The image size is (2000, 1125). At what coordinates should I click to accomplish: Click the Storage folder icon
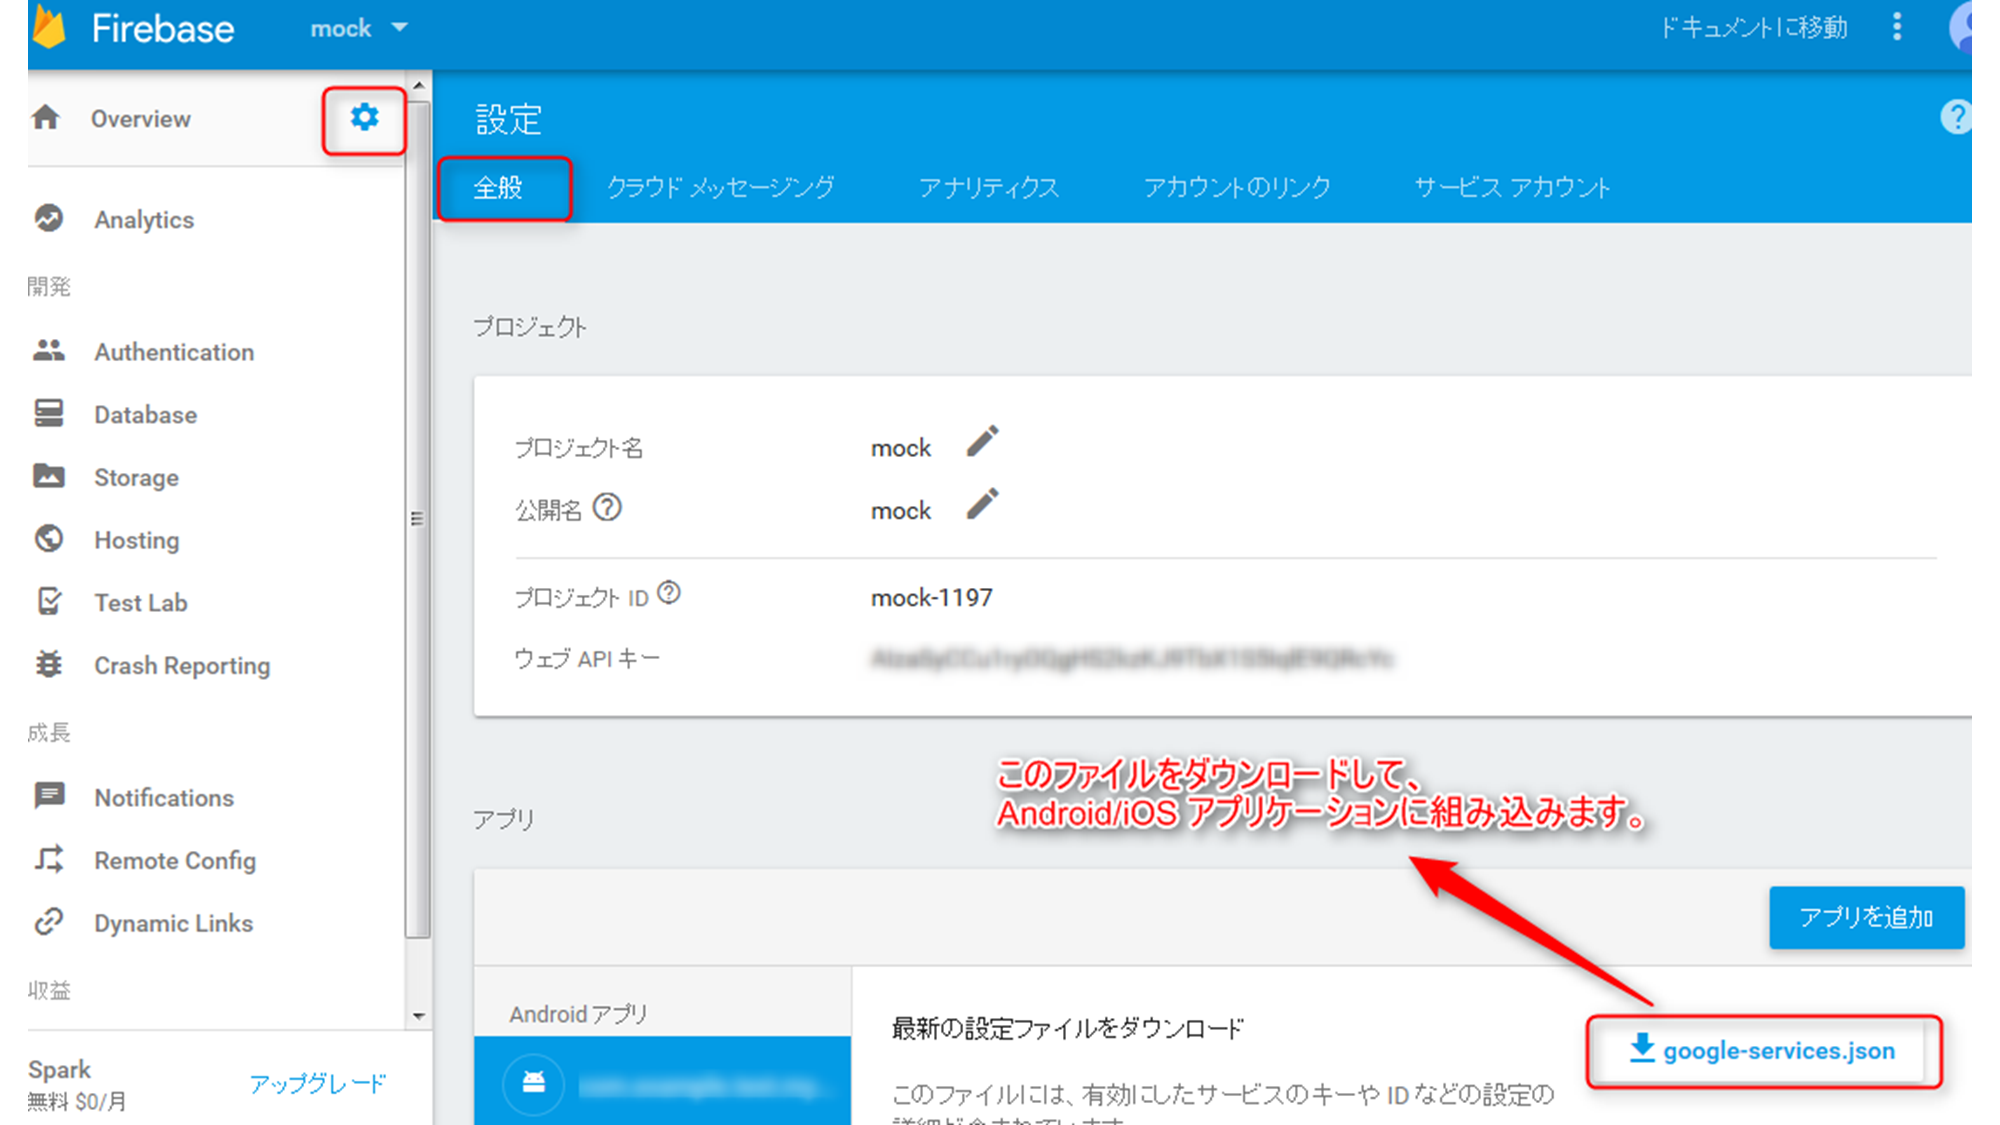click(x=48, y=476)
